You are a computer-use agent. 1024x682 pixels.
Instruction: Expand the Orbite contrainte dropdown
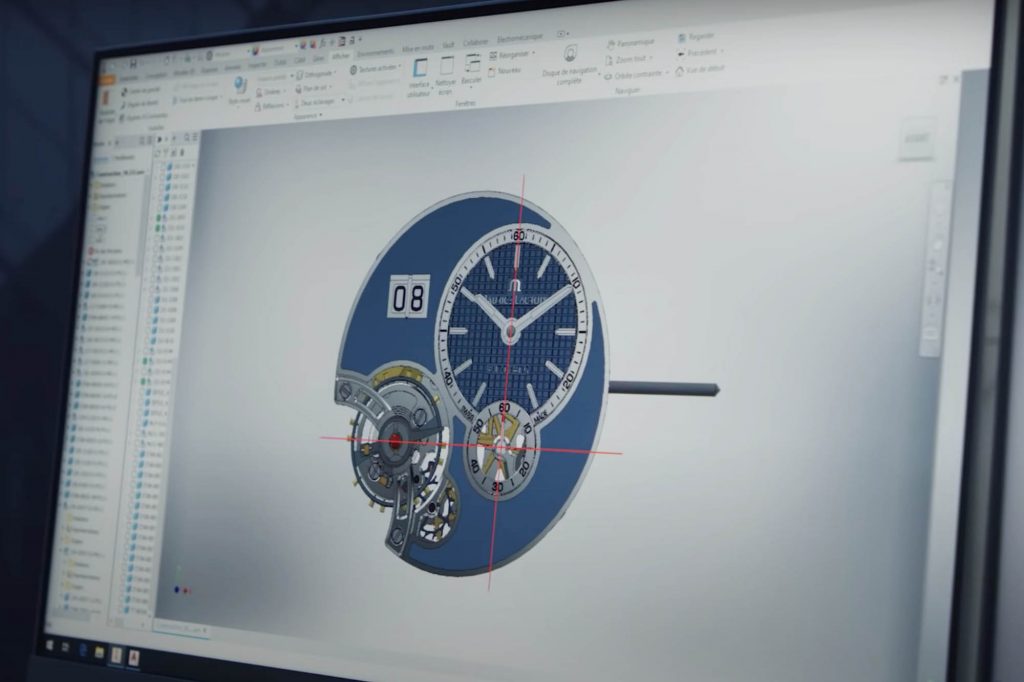pos(636,76)
